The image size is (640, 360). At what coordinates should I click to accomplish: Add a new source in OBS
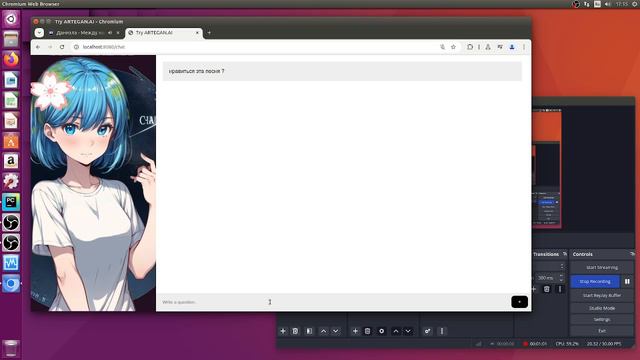point(355,331)
